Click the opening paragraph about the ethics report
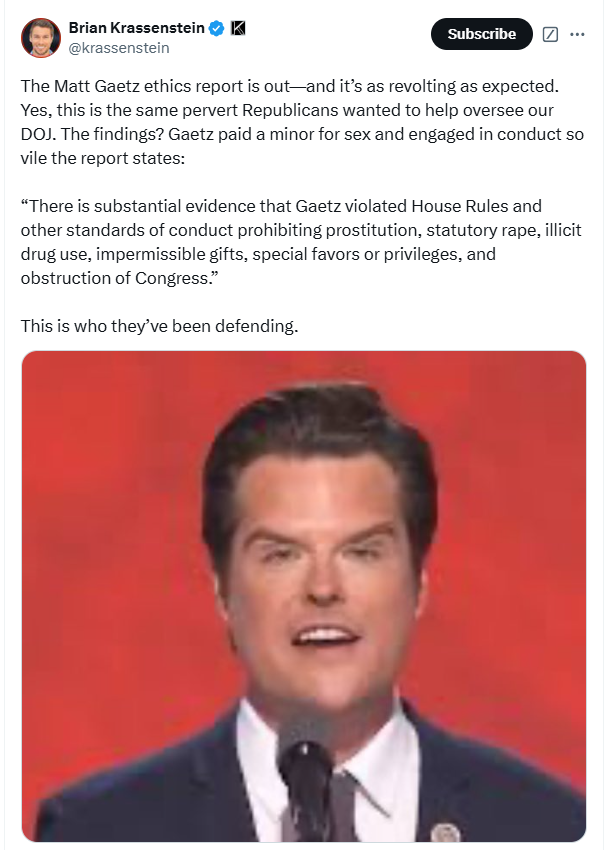The width and height of the screenshot is (607, 850). point(302,122)
